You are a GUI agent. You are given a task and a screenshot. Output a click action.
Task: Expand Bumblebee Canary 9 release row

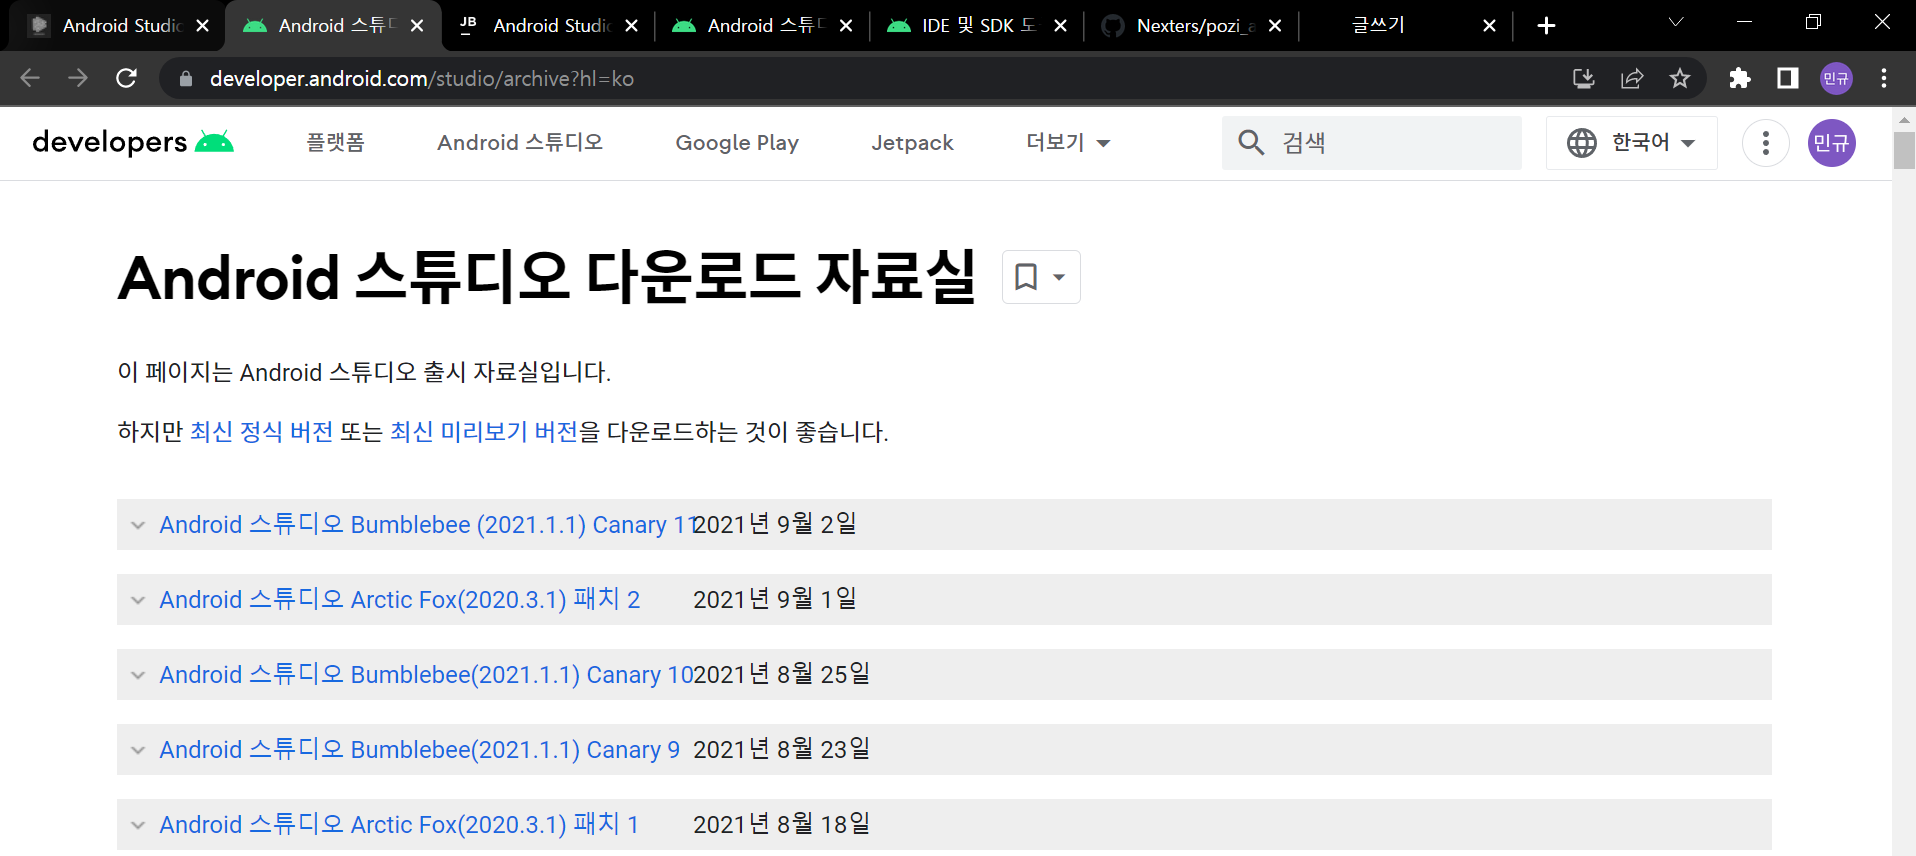tap(944, 749)
